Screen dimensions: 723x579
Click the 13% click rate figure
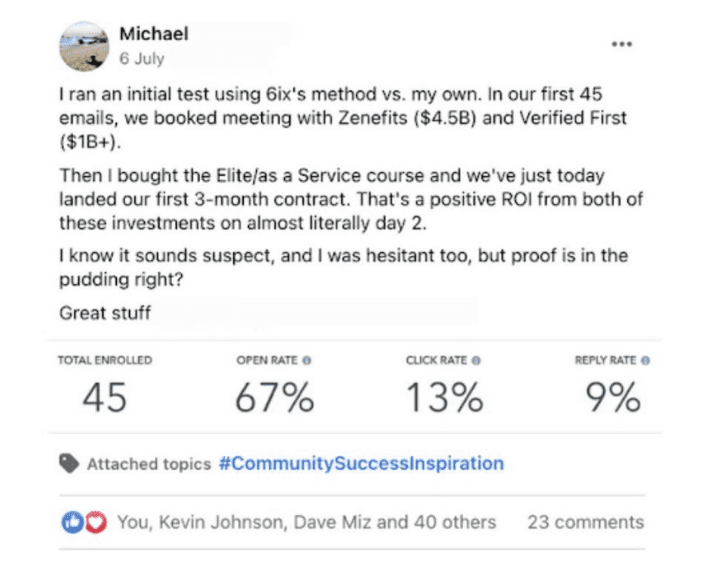coord(444,397)
